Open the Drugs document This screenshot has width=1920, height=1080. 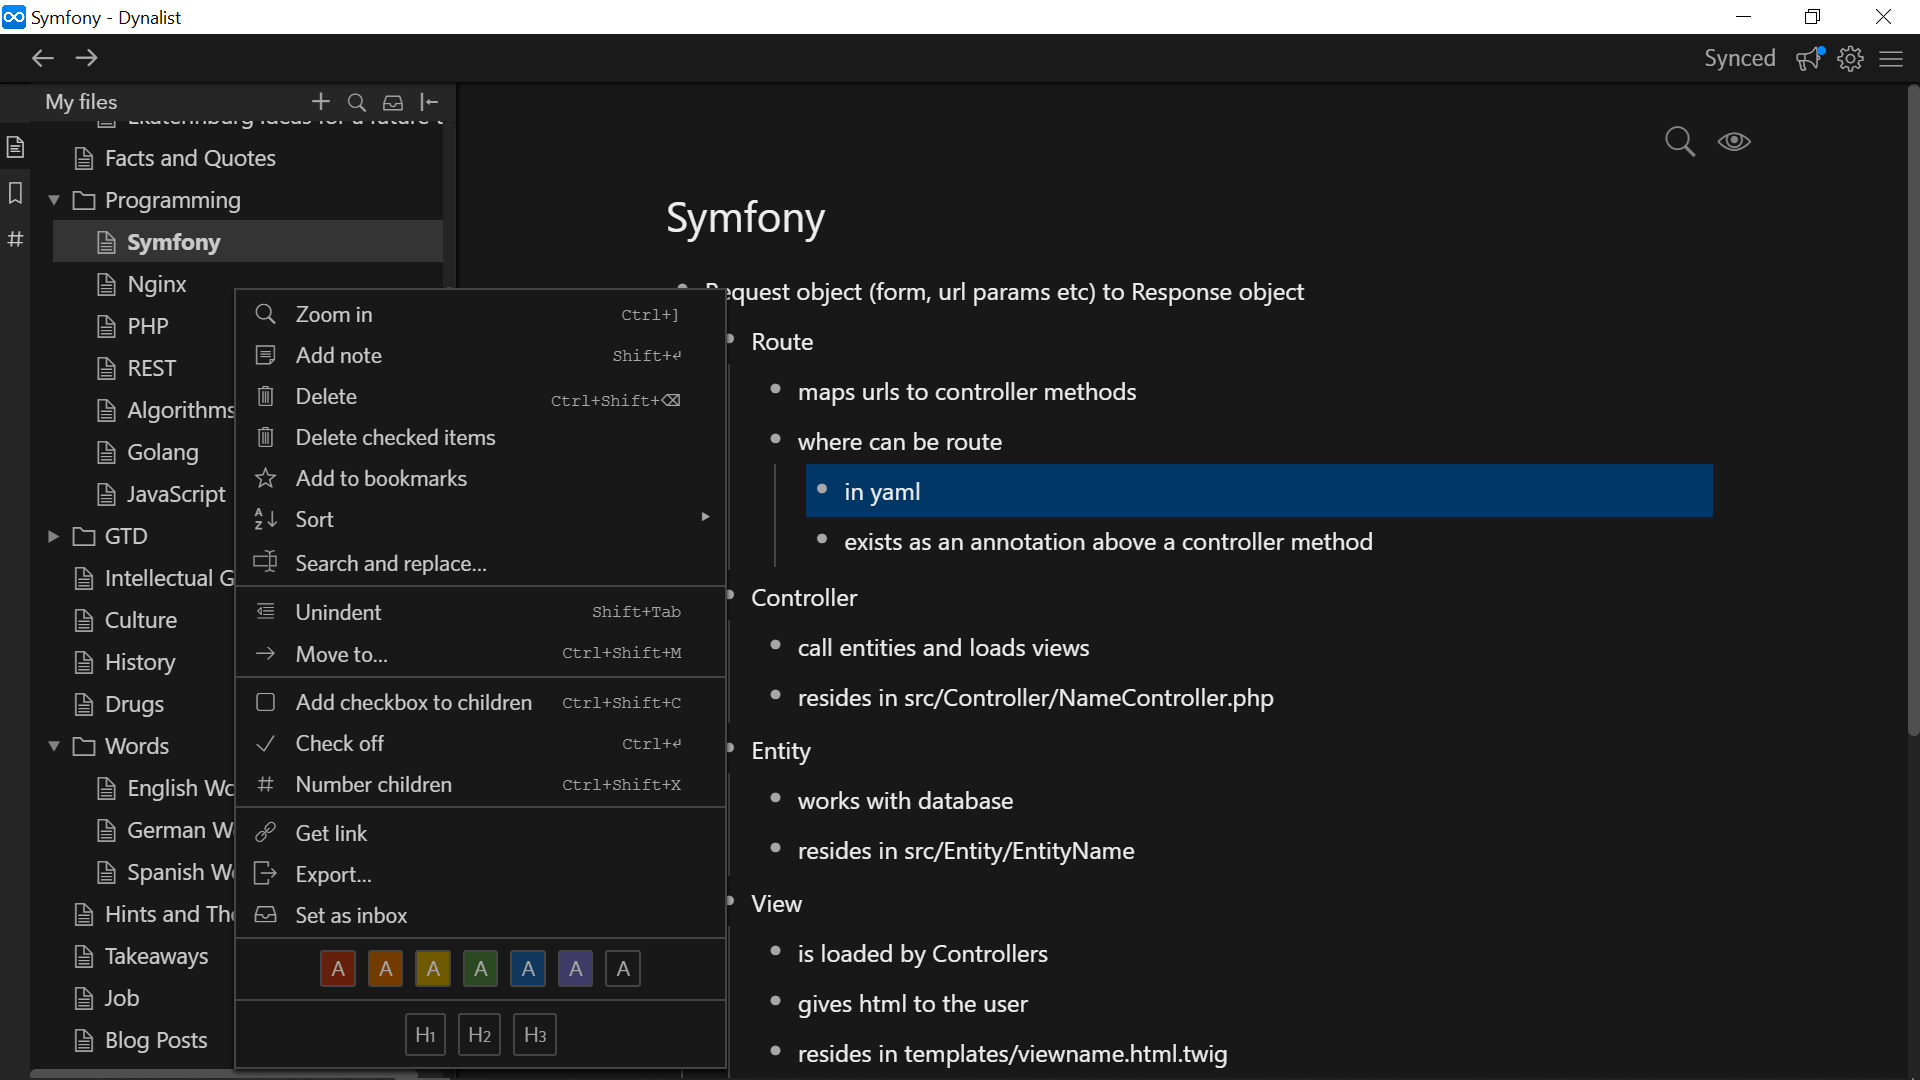pyautogui.click(x=134, y=704)
